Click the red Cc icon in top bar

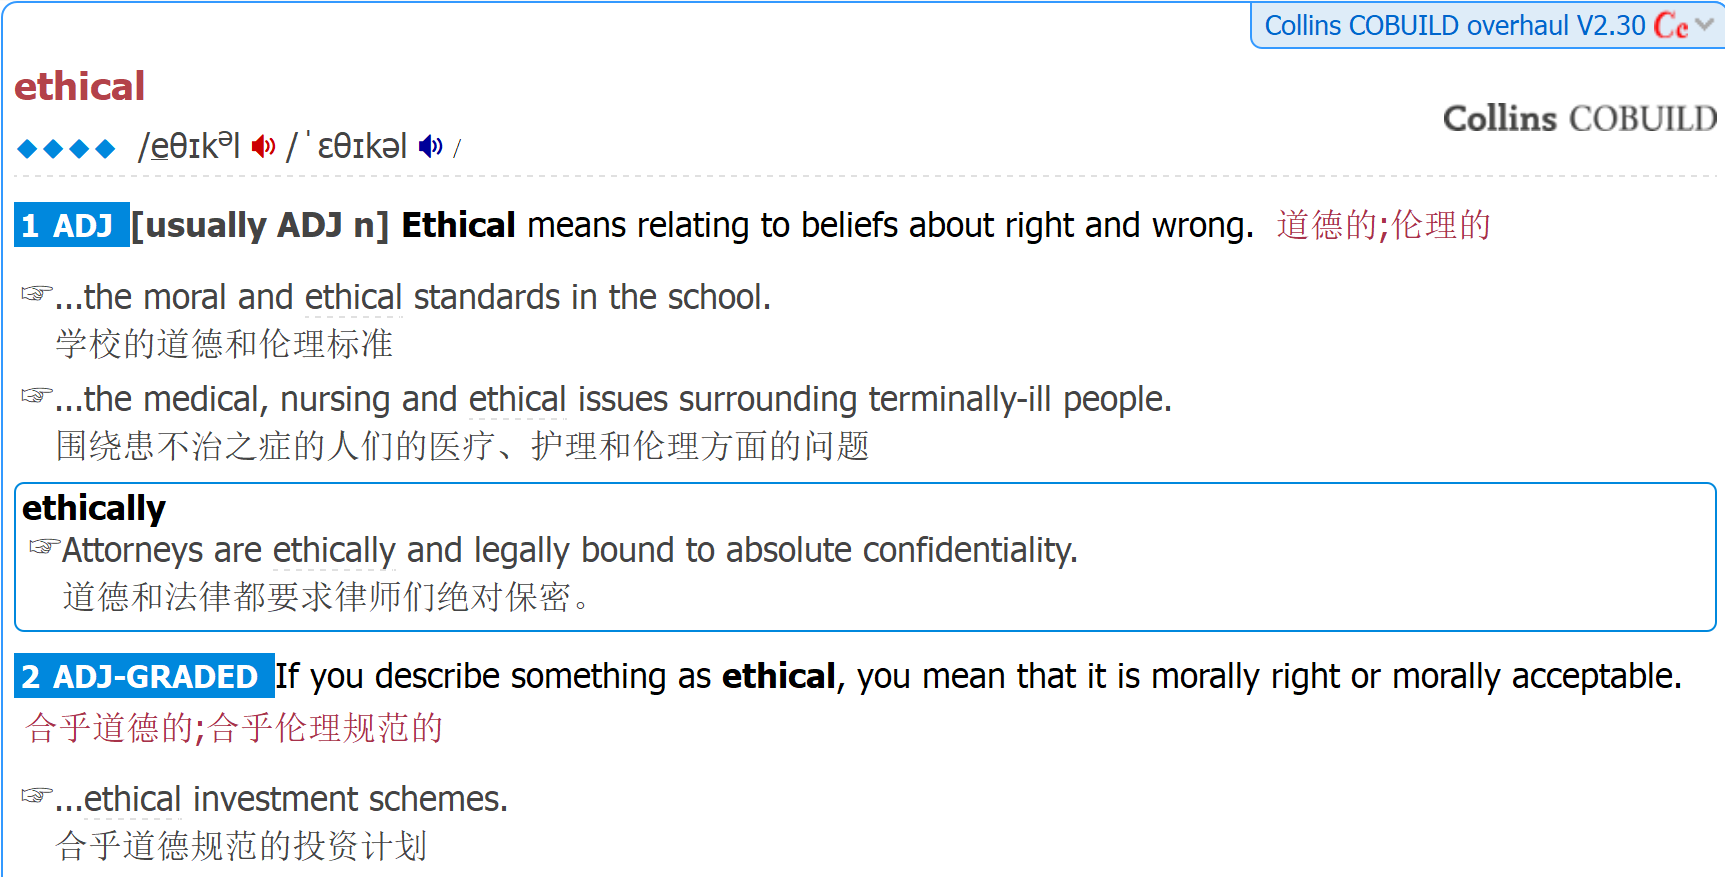[x=1670, y=25]
